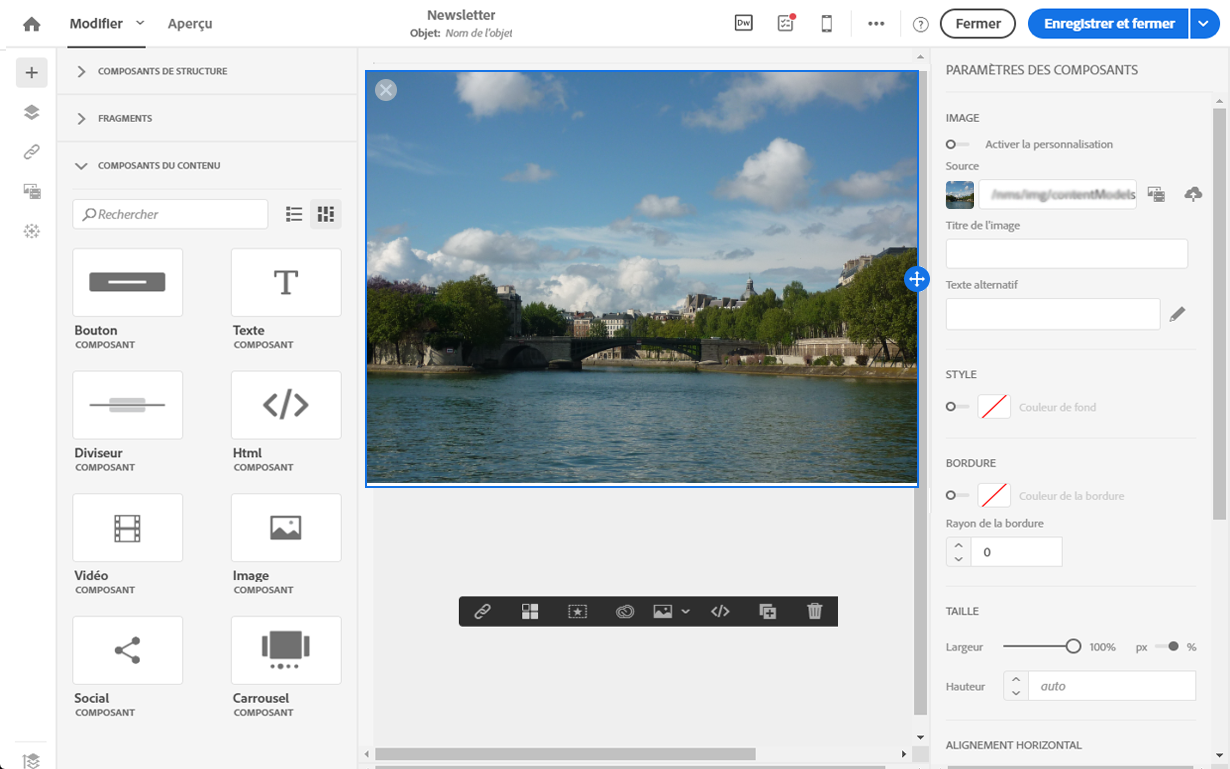Toggle the Couleur de la bordure switch
The width and height of the screenshot is (1230, 769).
point(957,495)
